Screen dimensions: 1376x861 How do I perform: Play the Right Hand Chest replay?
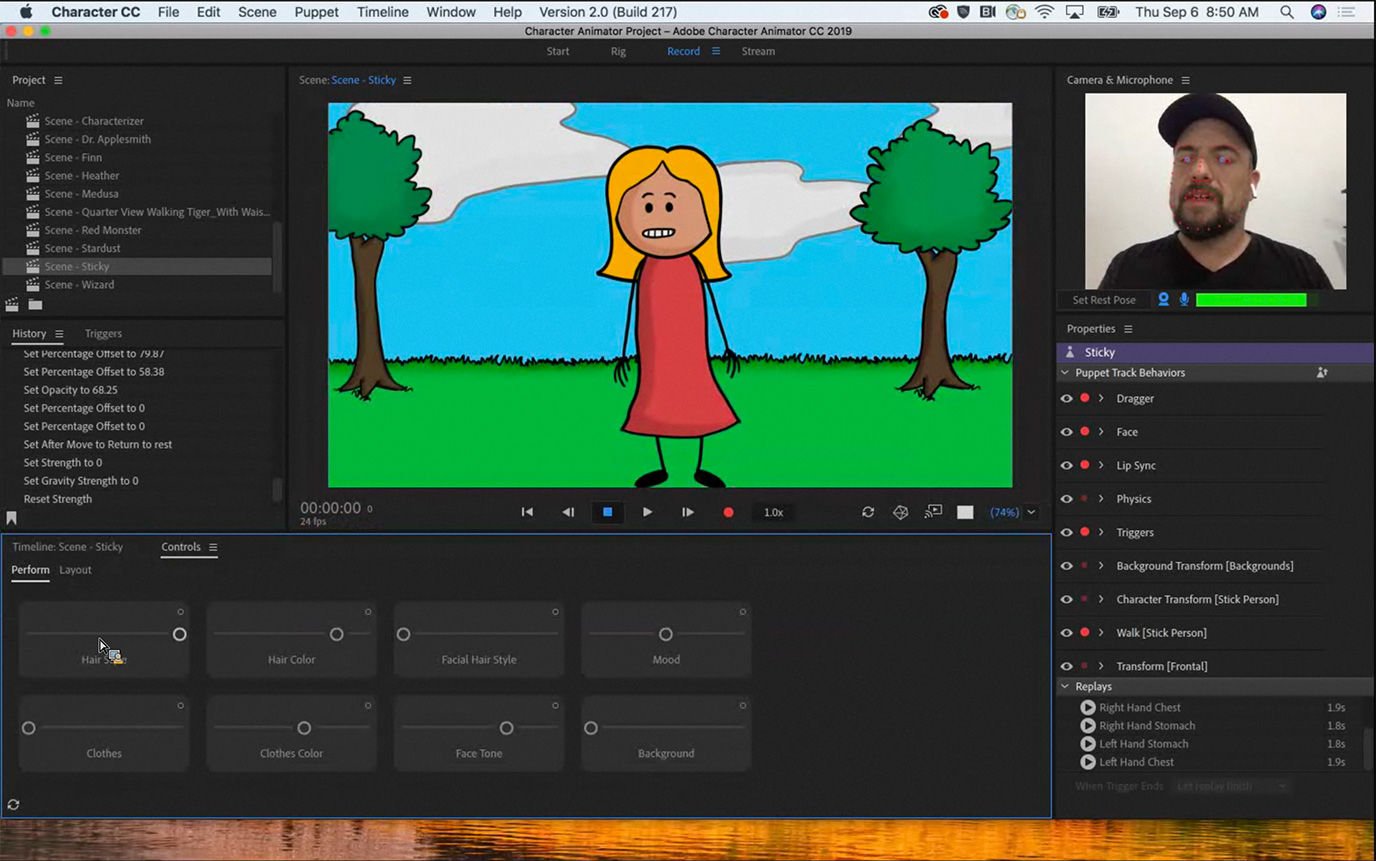1088,707
